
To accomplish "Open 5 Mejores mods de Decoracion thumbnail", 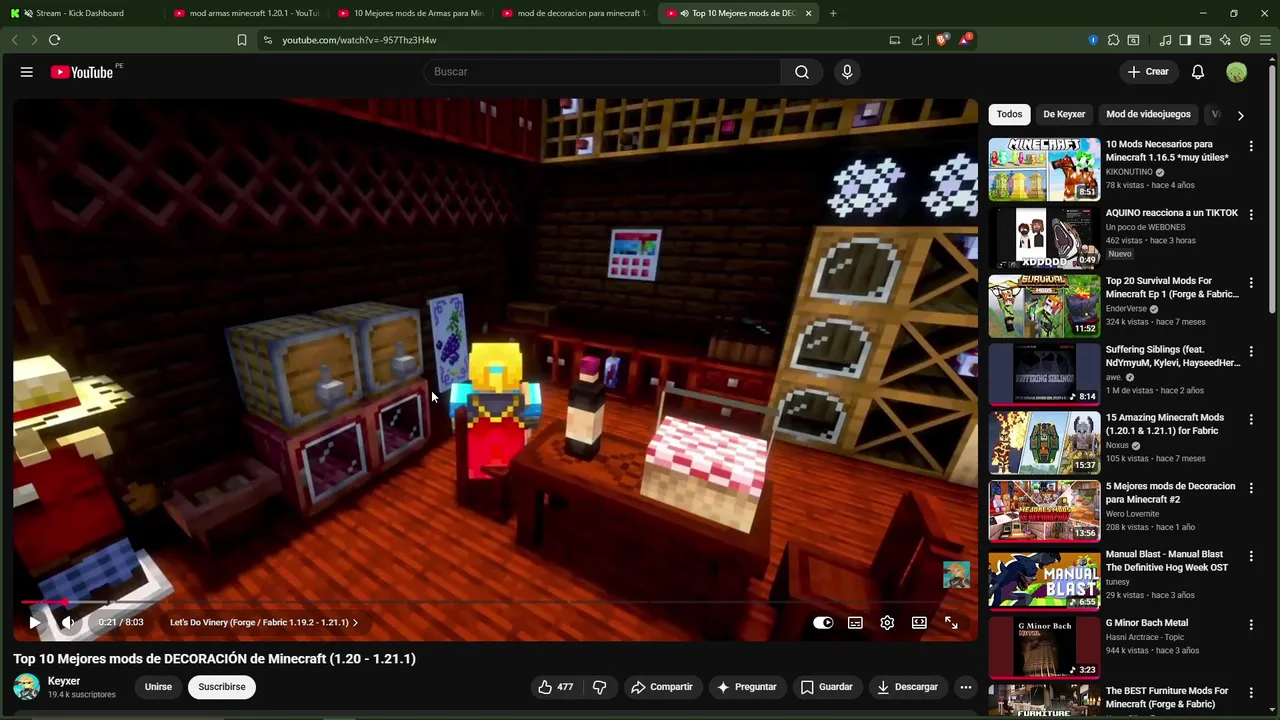I will [1044, 511].
